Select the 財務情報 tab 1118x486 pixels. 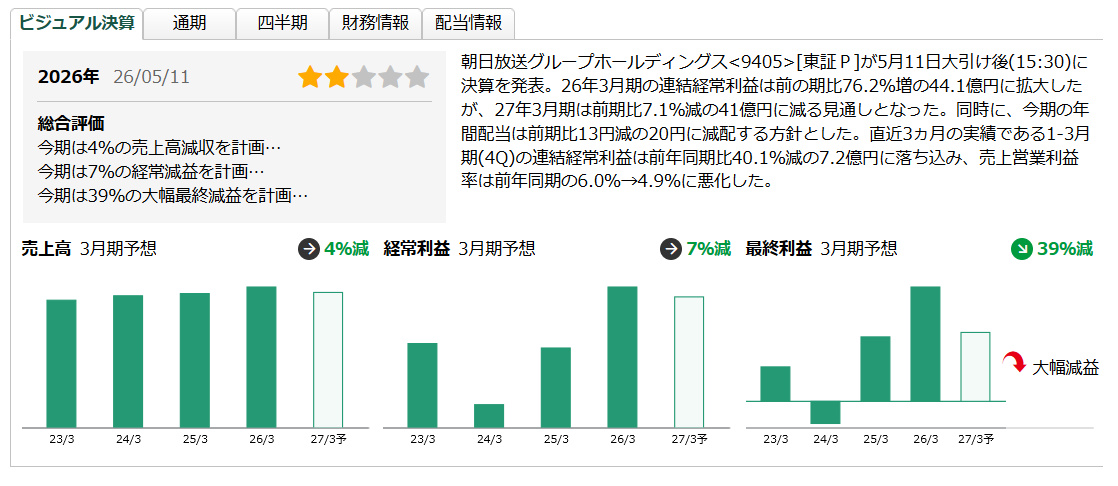[x=375, y=23]
